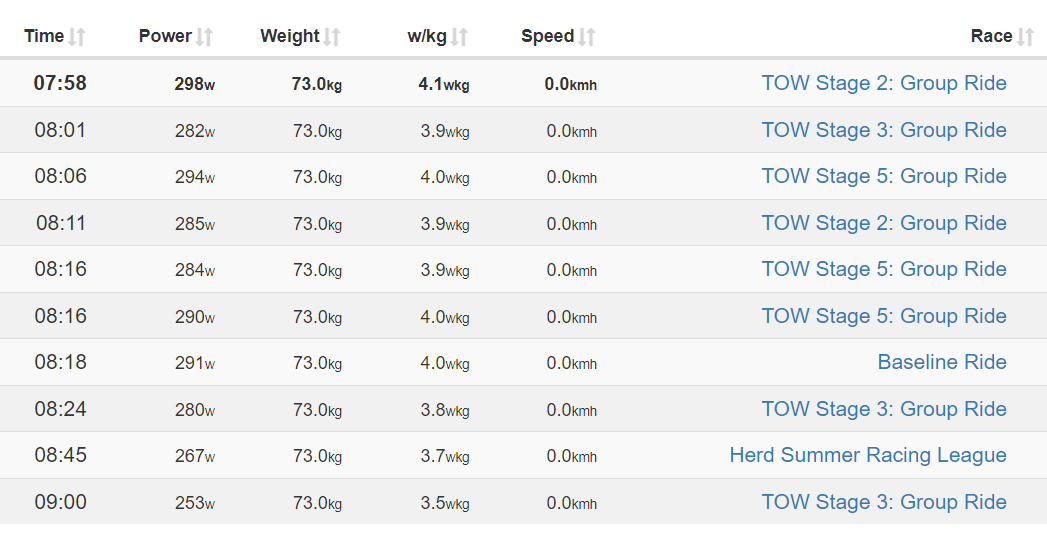The height and width of the screenshot is (542, 1047).
Task: Open TOW Stage 5 link in 284w row
Action: click(x=883, y=269)
